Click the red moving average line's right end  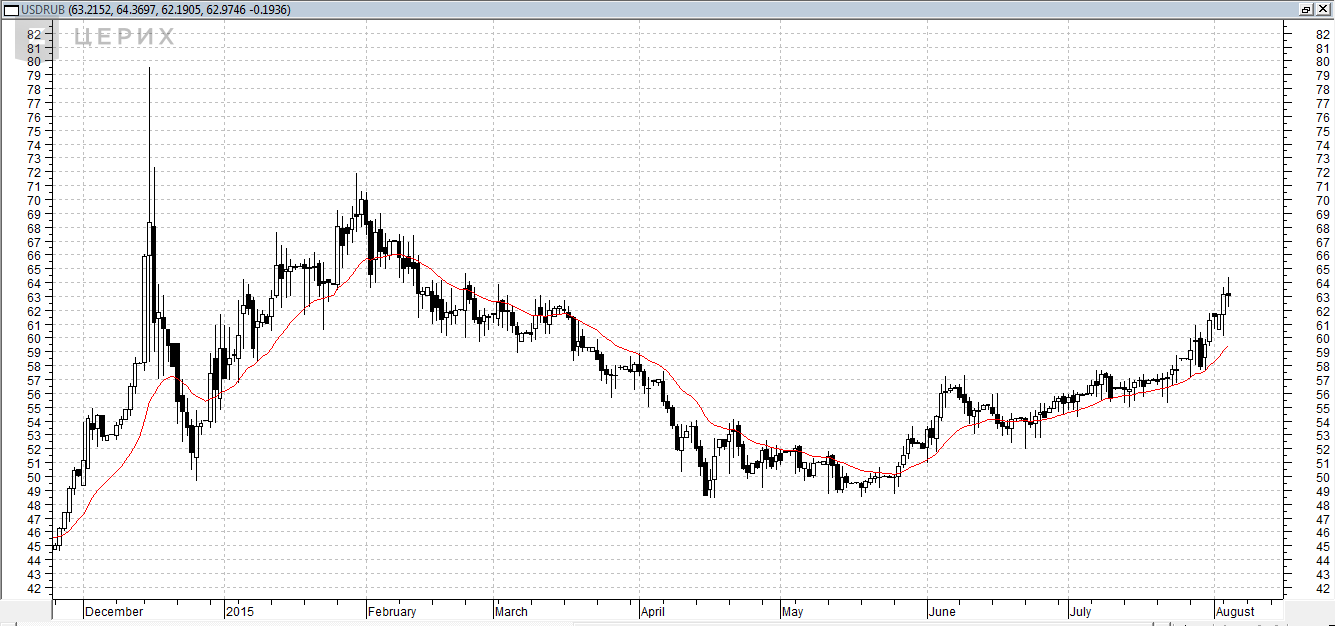pyautogui.click(x=1227, y=347)
